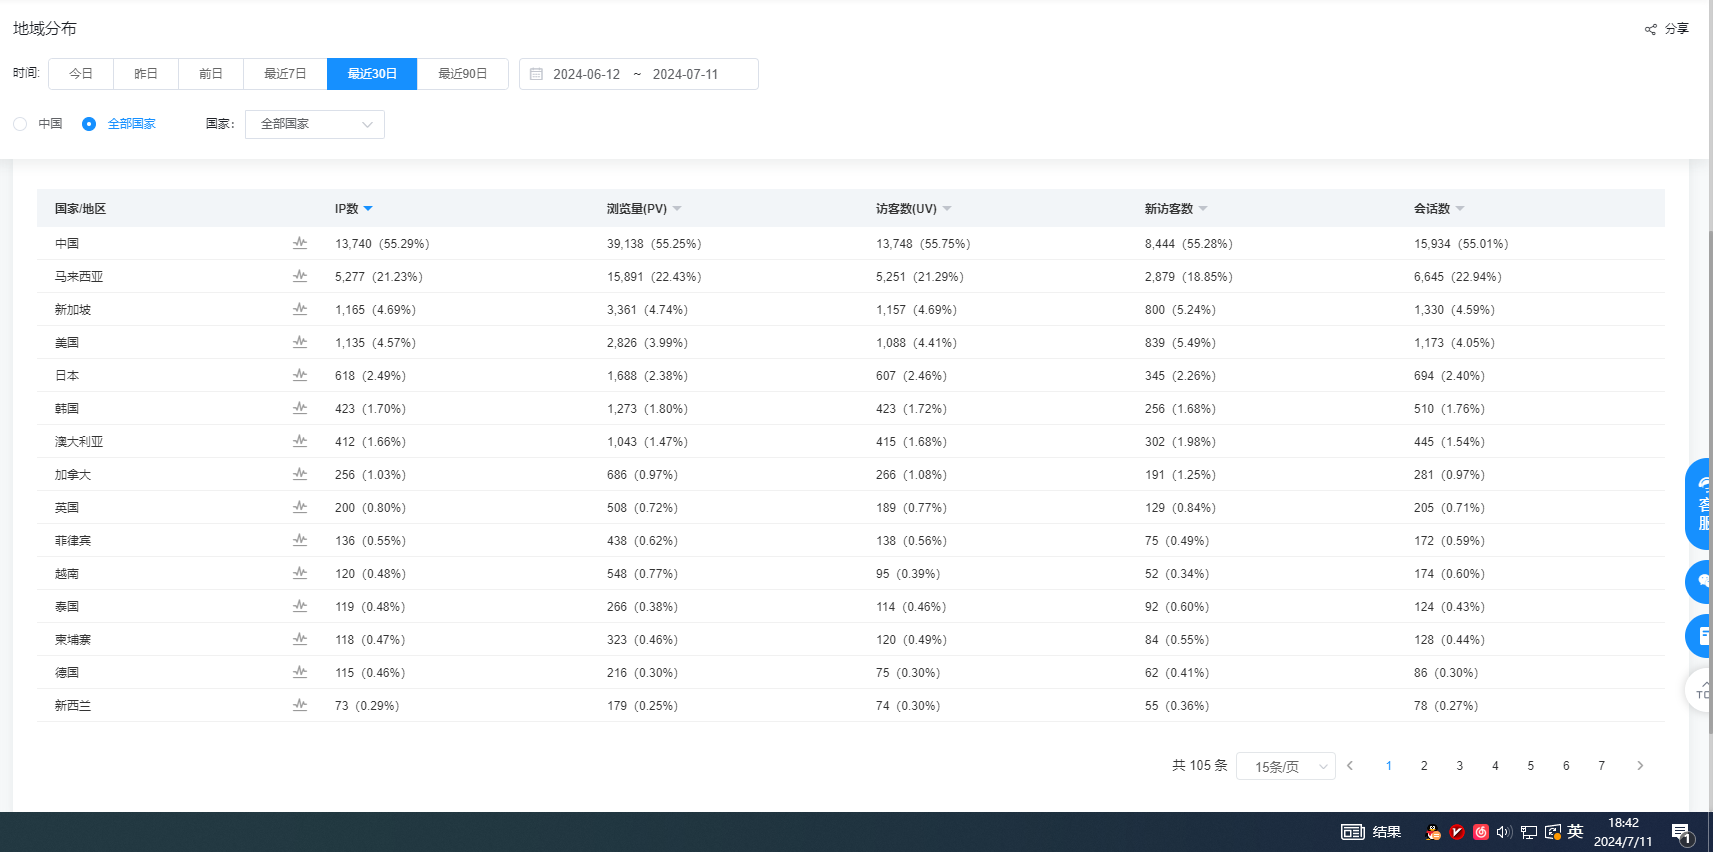Click end date 2024-07-11 field
This screenshot has width=1713, height=852.
pos(685,74)
